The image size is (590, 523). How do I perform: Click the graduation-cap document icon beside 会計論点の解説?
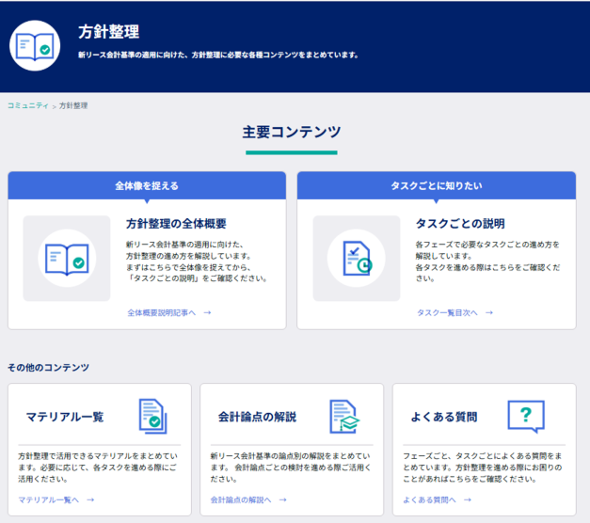click(x=345, y=417)
